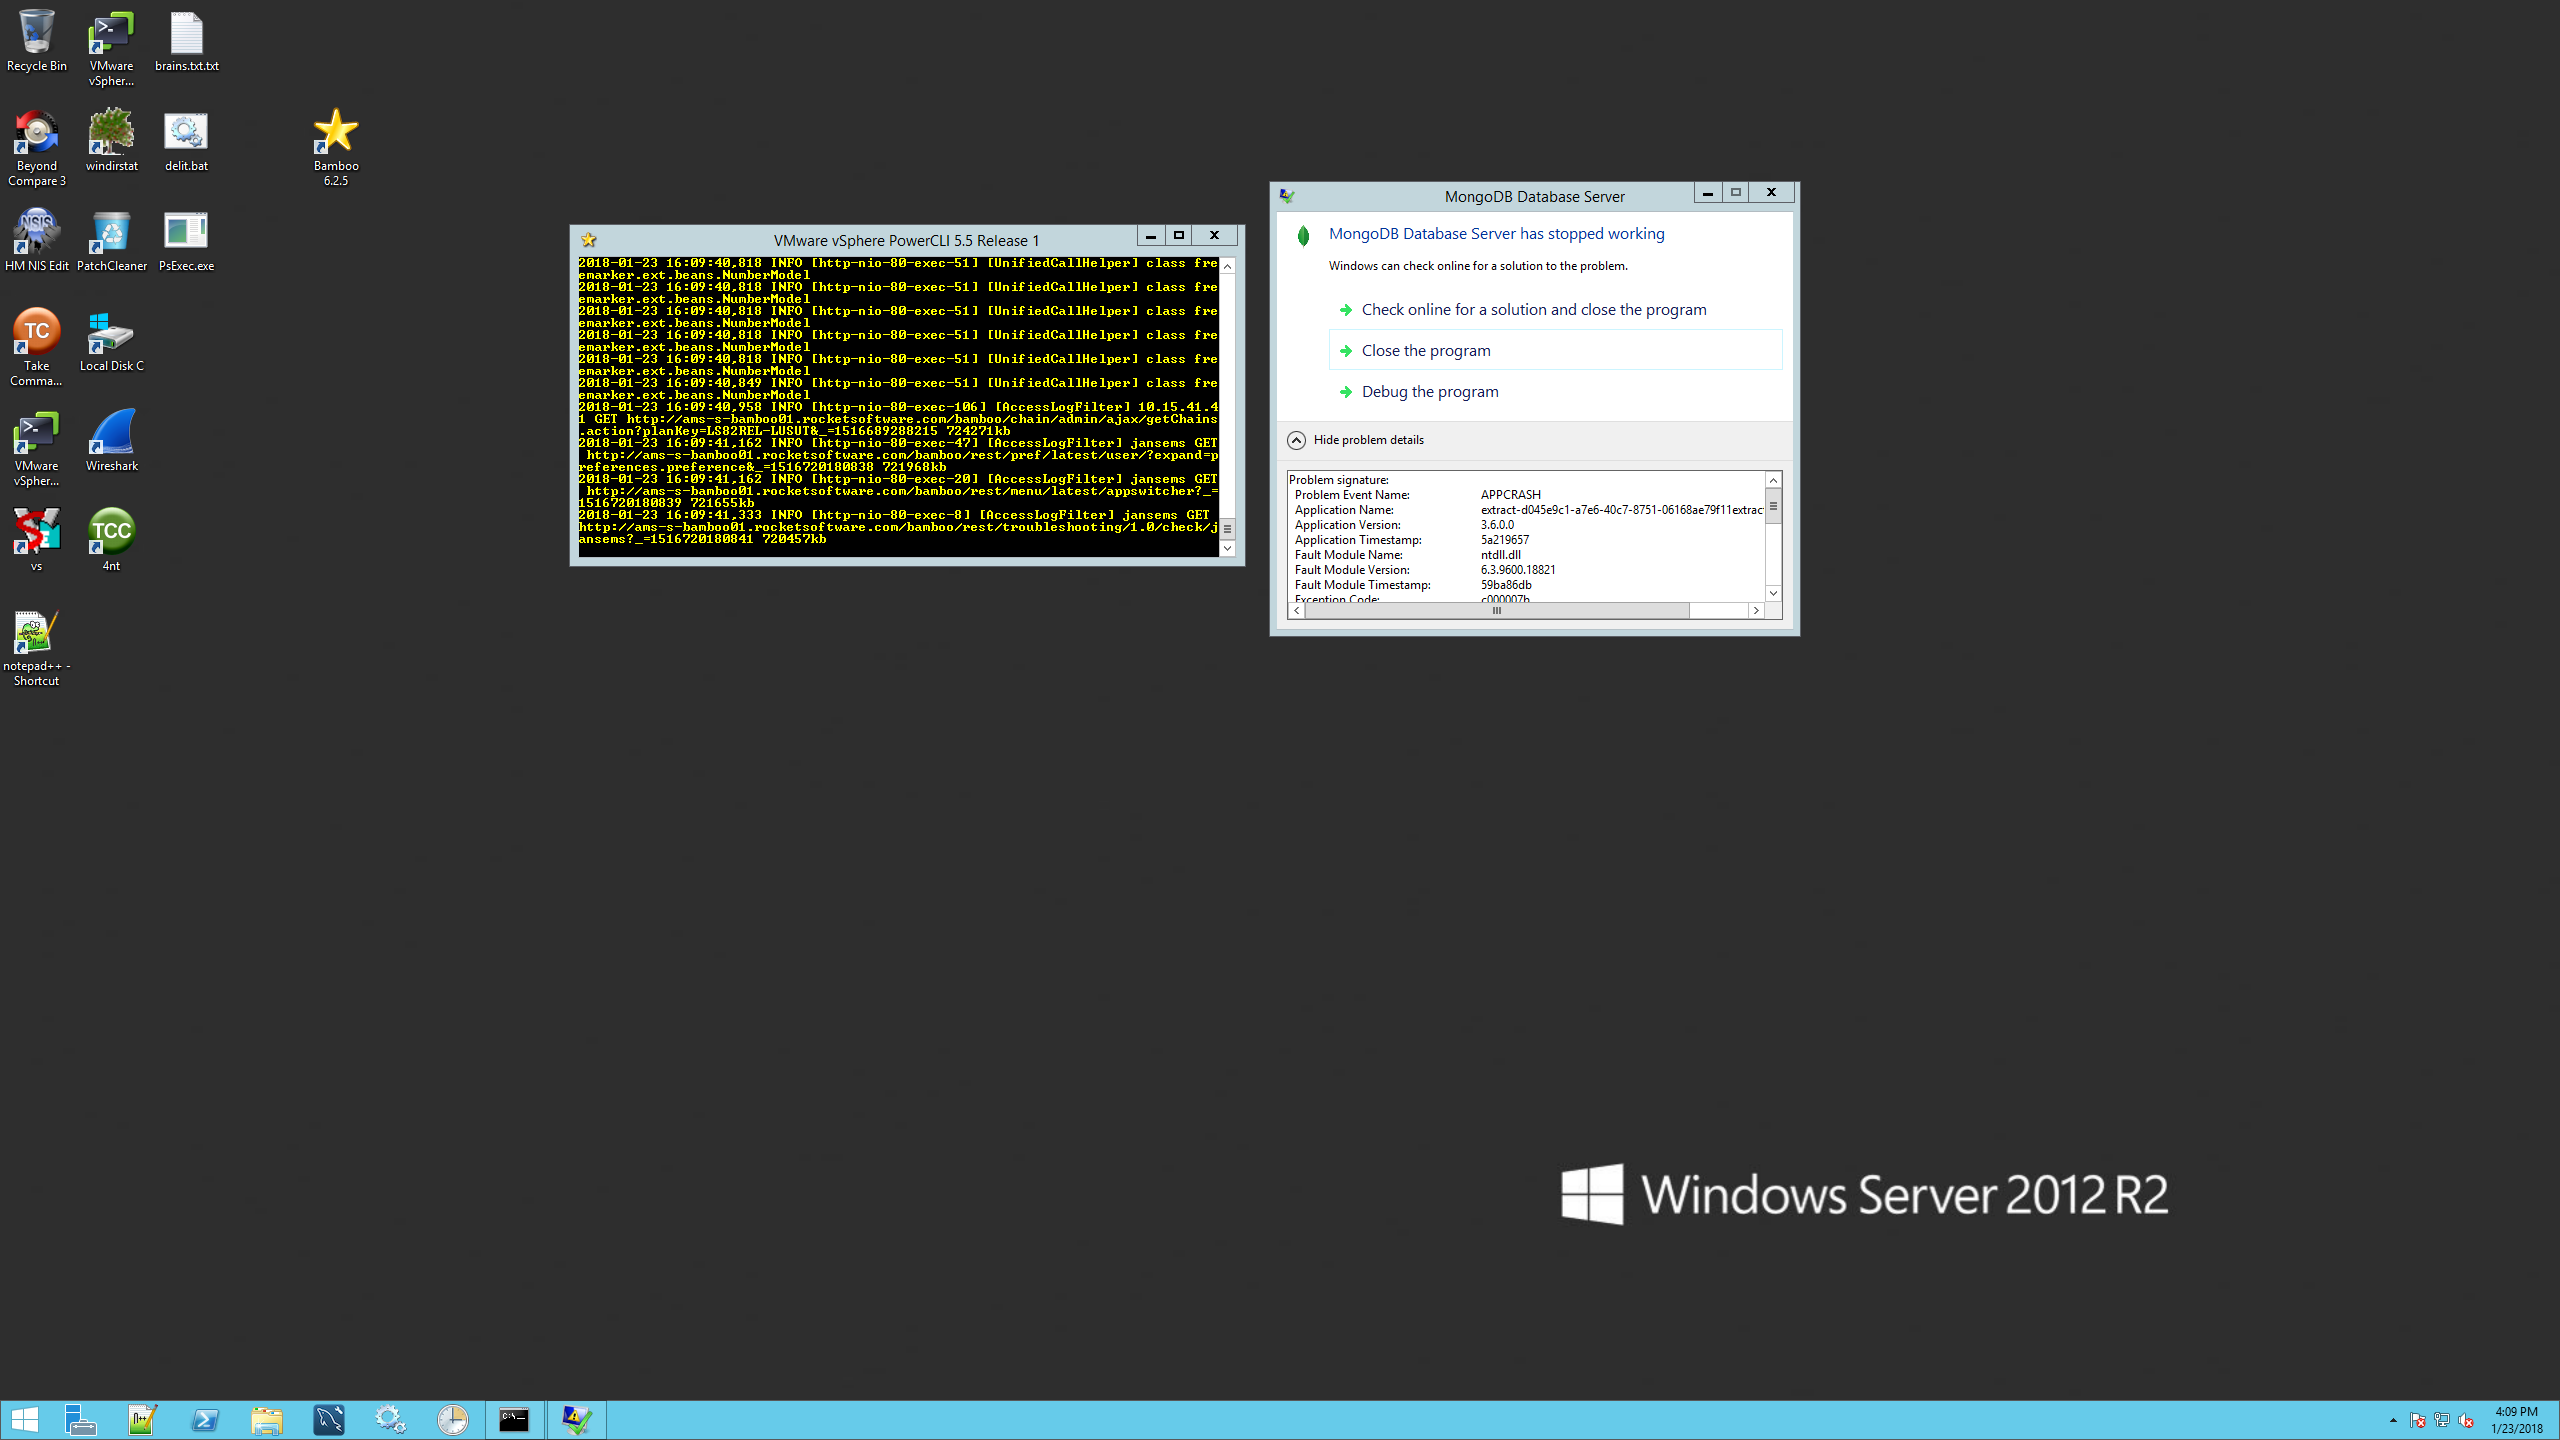Select the brains.txt.txt file on desktop
The image size is (2560, 1440).
tap(186, 41)
